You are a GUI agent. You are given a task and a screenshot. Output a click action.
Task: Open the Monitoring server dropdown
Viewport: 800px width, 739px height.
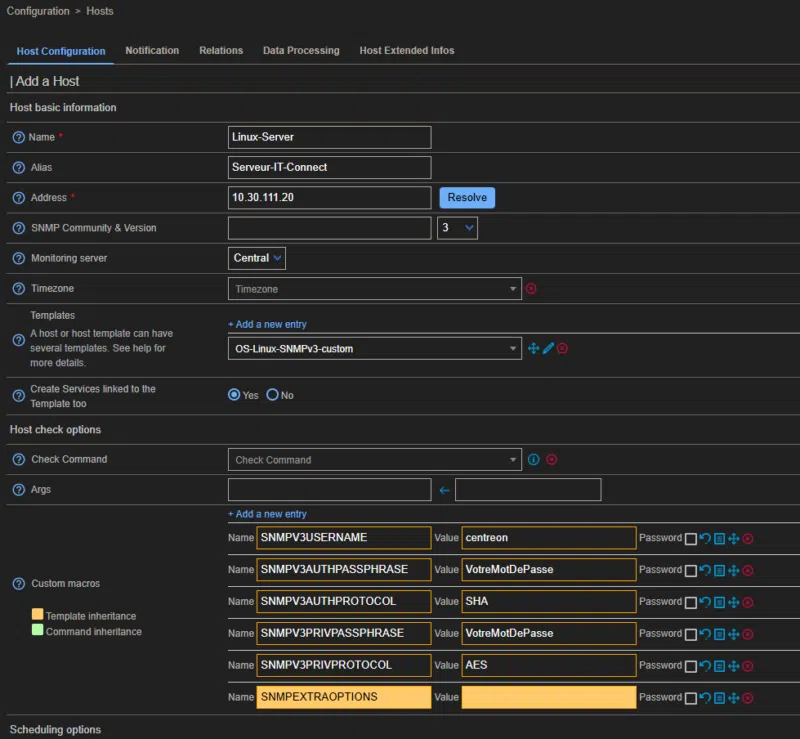point(255,257)
